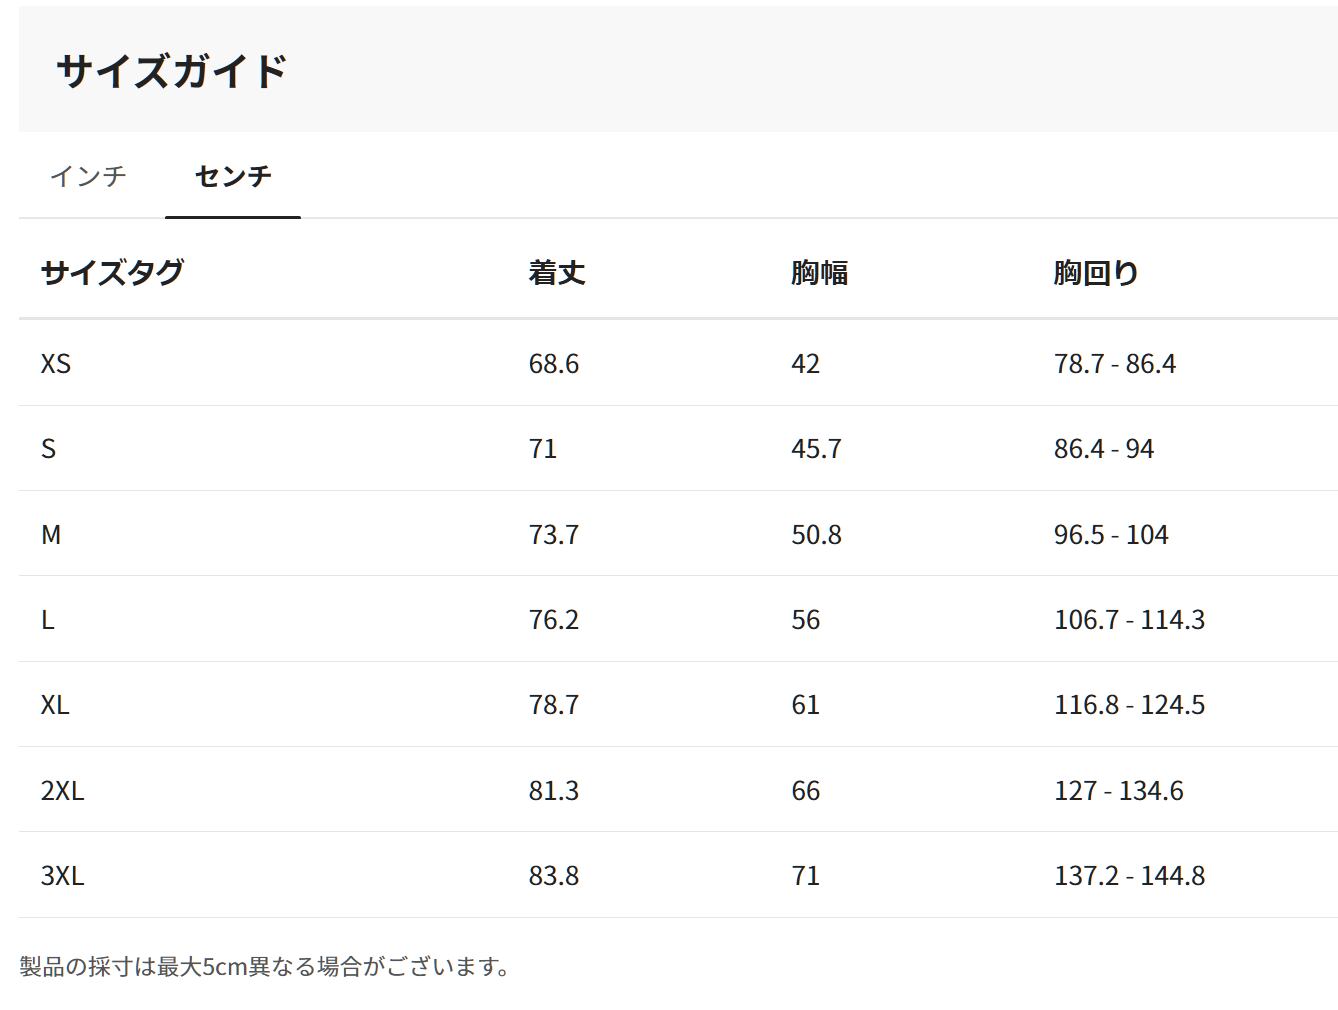Click the 胸回り column header

point(1096,272)
